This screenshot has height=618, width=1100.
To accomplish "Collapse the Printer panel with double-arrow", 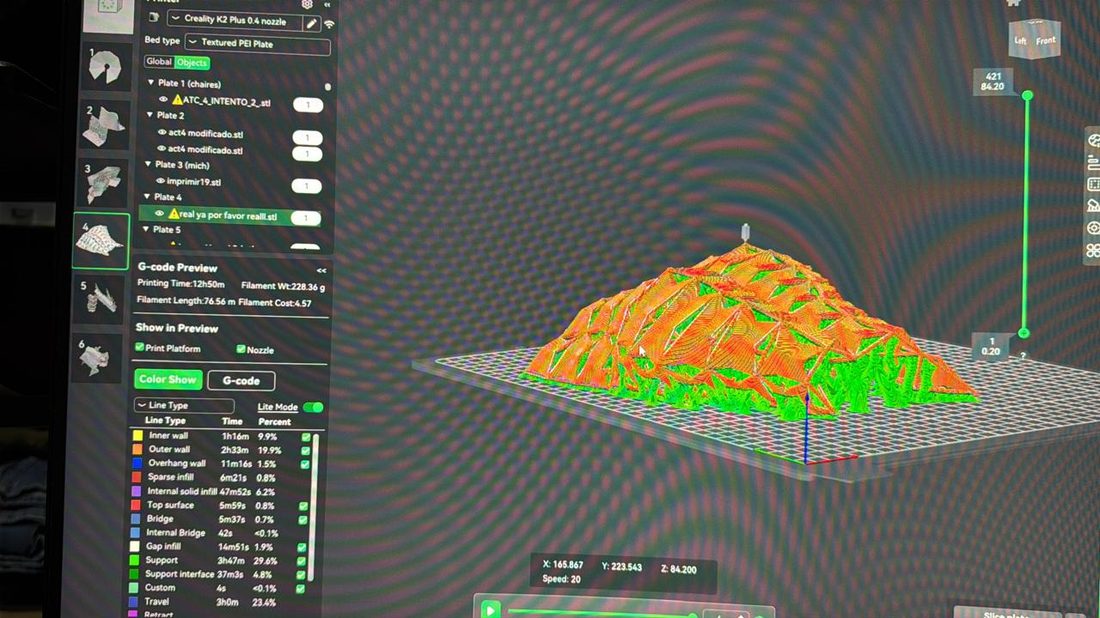I will [x=327, y=4].
